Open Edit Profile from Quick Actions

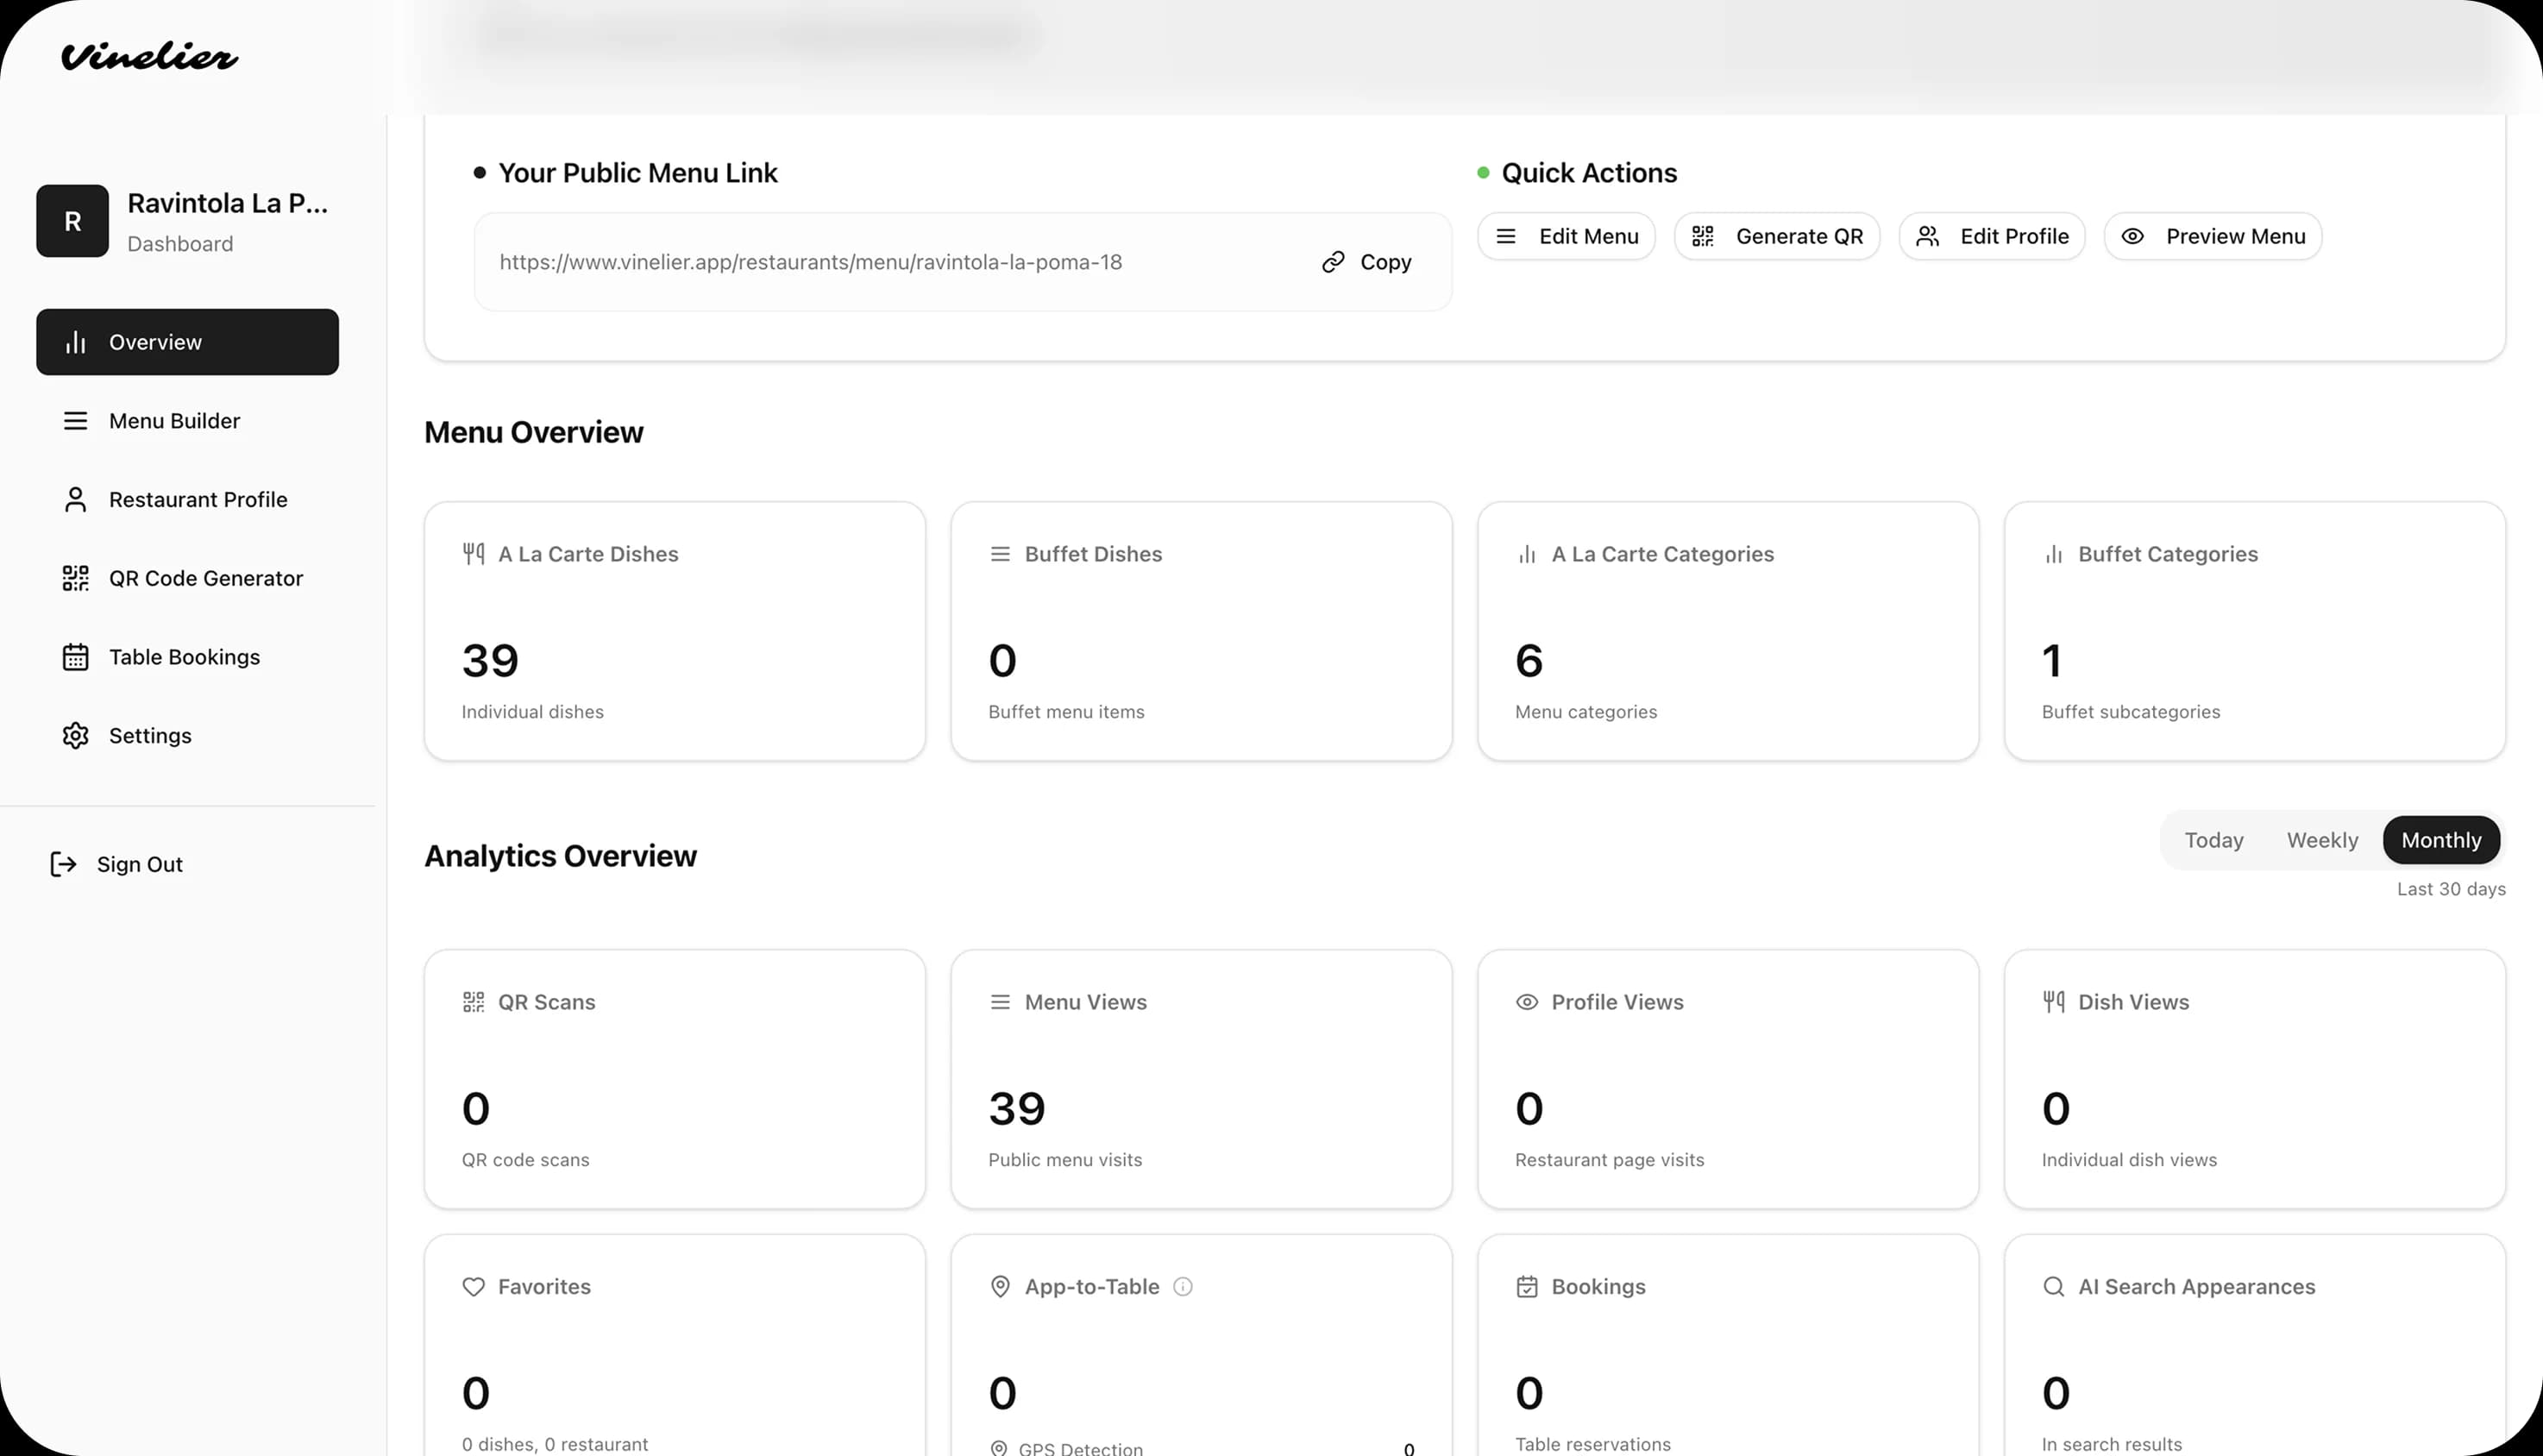click(x=1990, y=236)
